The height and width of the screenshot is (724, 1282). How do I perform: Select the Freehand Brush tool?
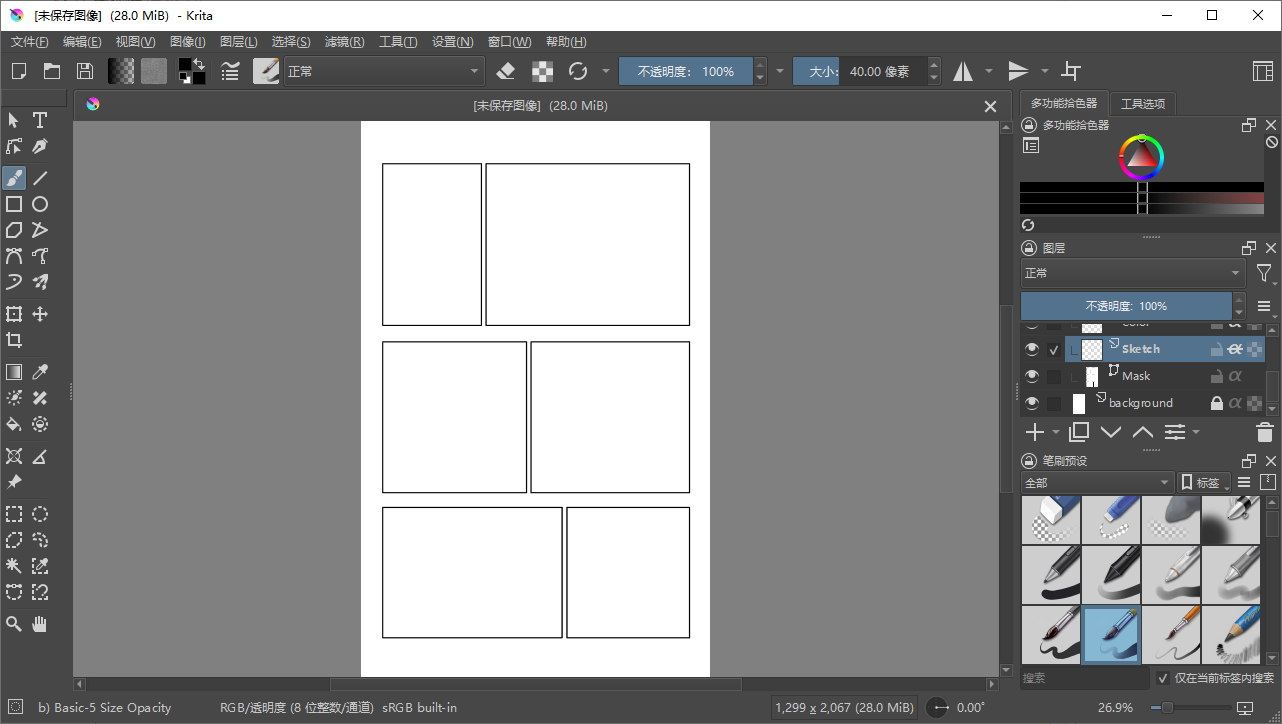tap(14, 178)
